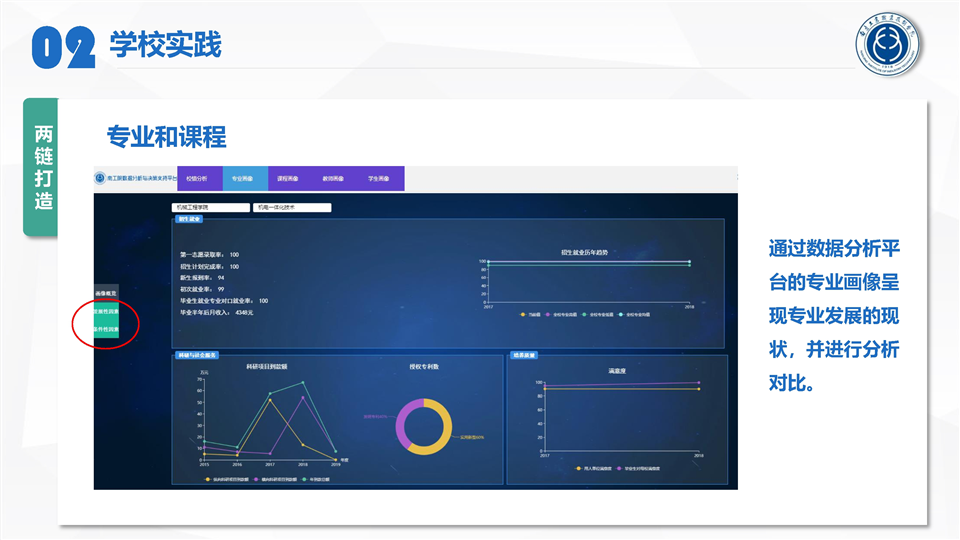960x540 pixels.
Task: Toggle the purple 毕业生对母校满意度 legend in 满意度 chart
Action: (x=639, y=468)
